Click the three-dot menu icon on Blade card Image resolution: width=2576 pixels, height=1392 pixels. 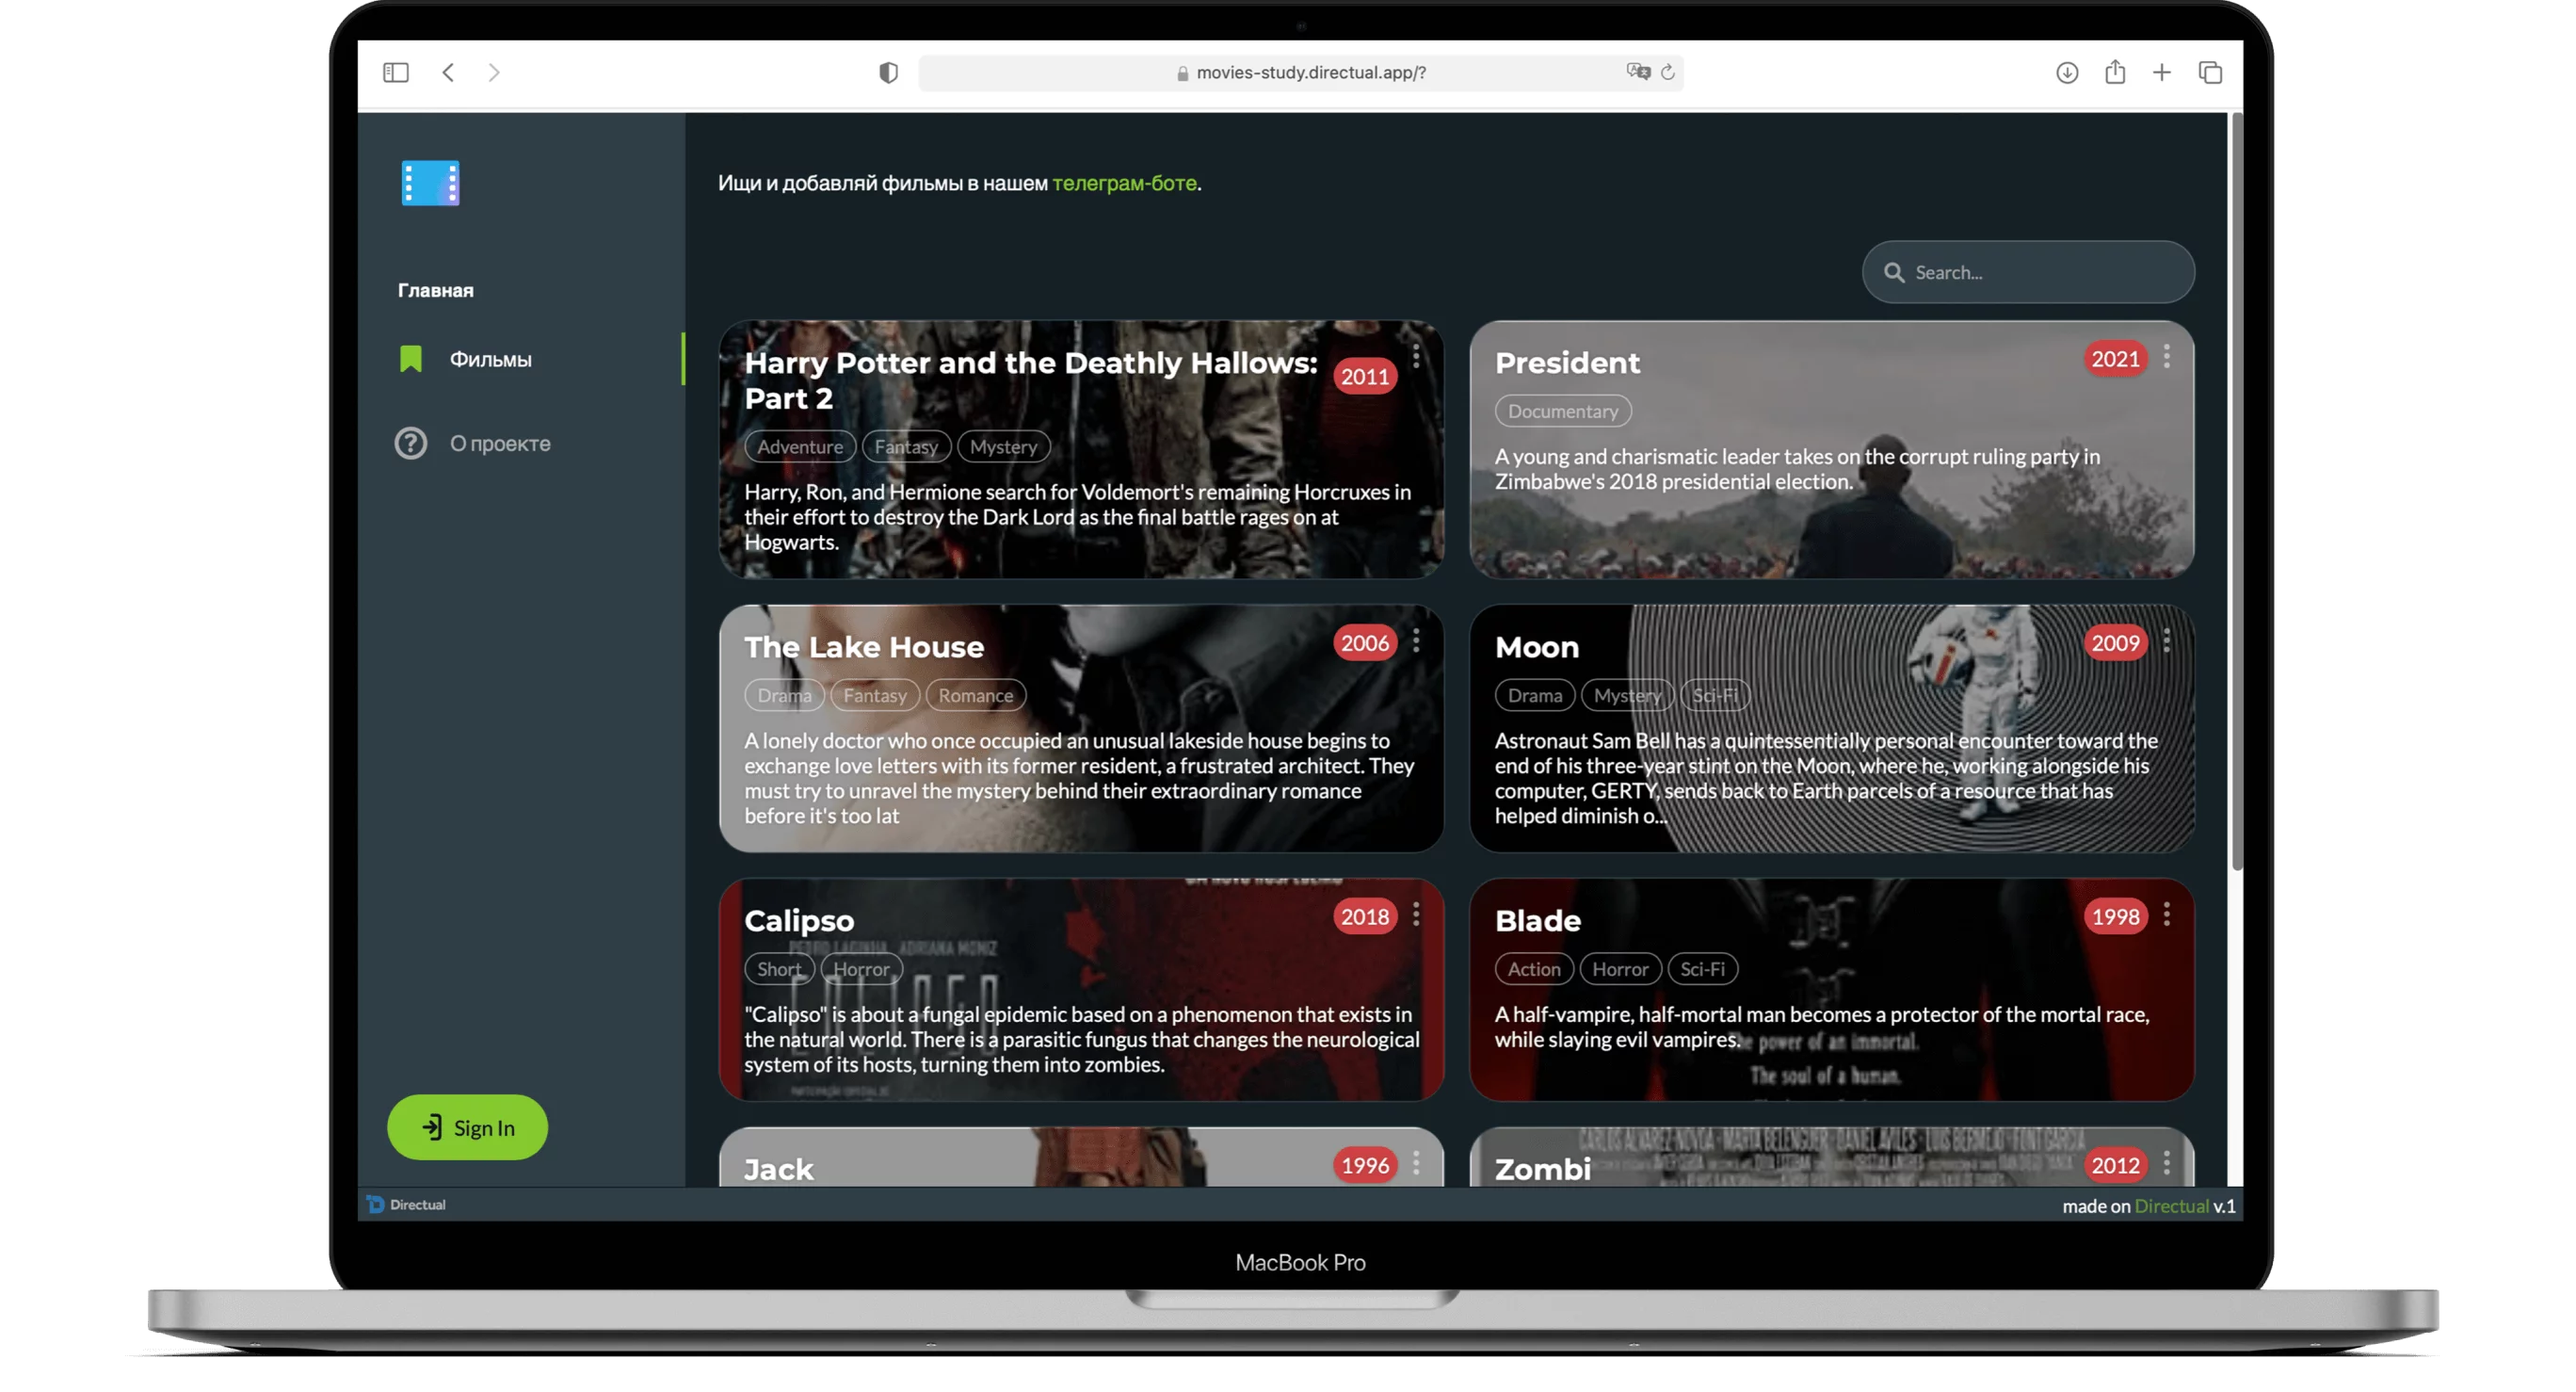(x=2165, y=914)
